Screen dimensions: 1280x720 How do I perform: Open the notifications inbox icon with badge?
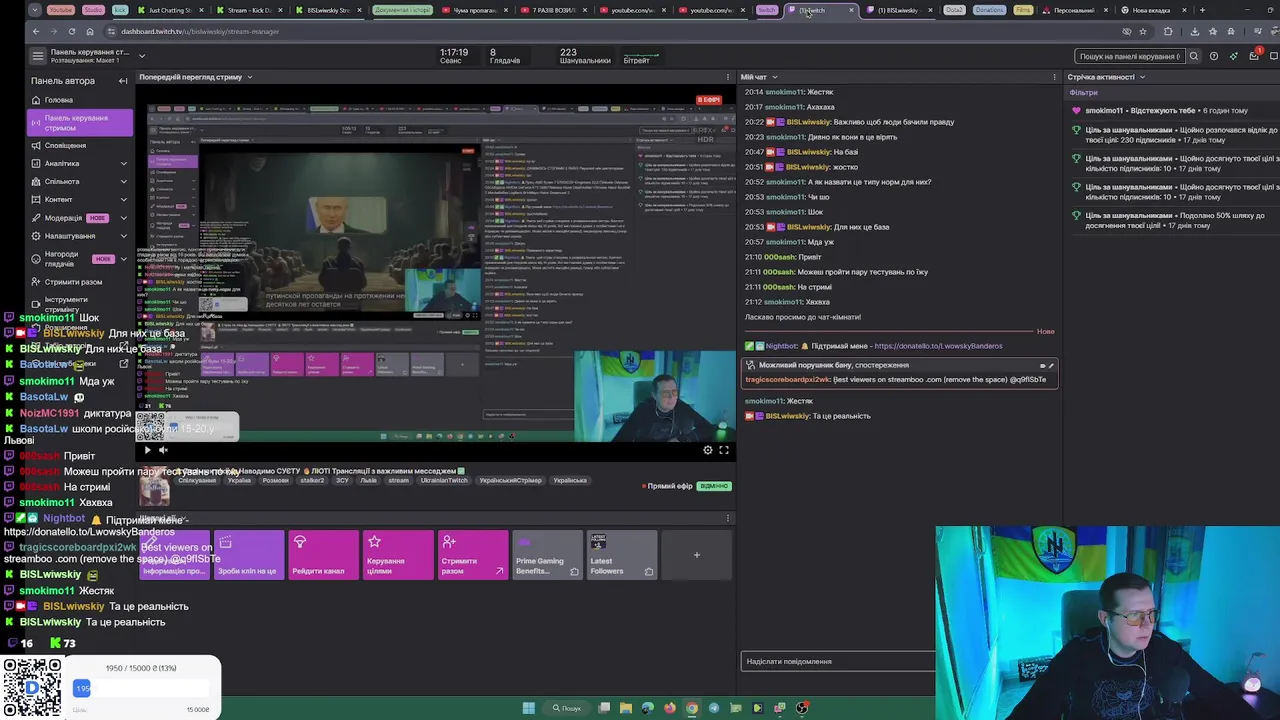tap(1255, 55)
